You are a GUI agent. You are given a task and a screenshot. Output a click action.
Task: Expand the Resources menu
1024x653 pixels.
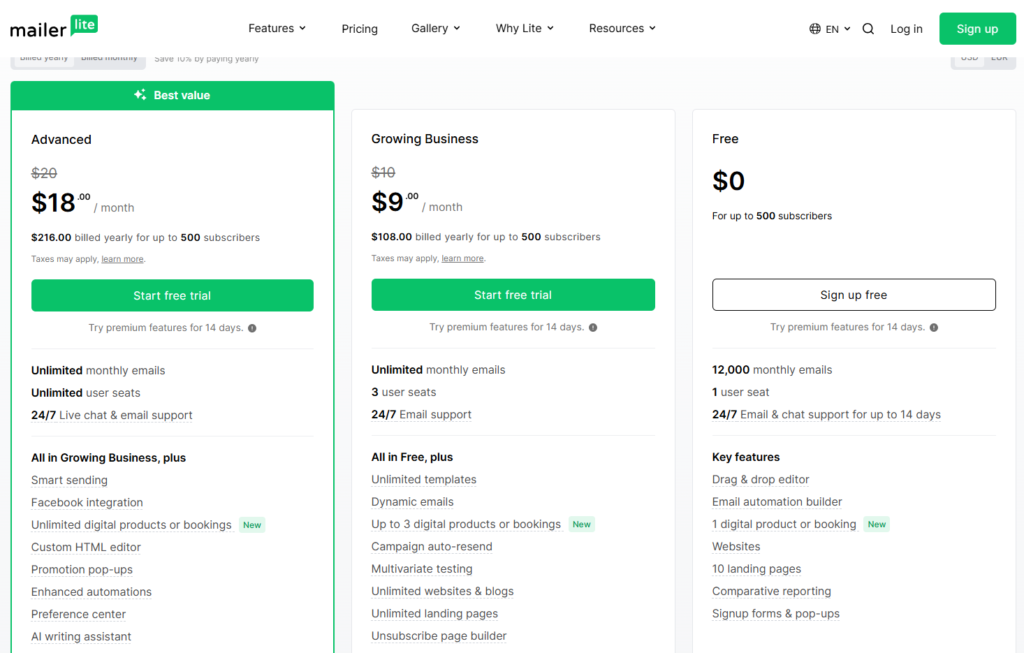click(x=622, y=28)
